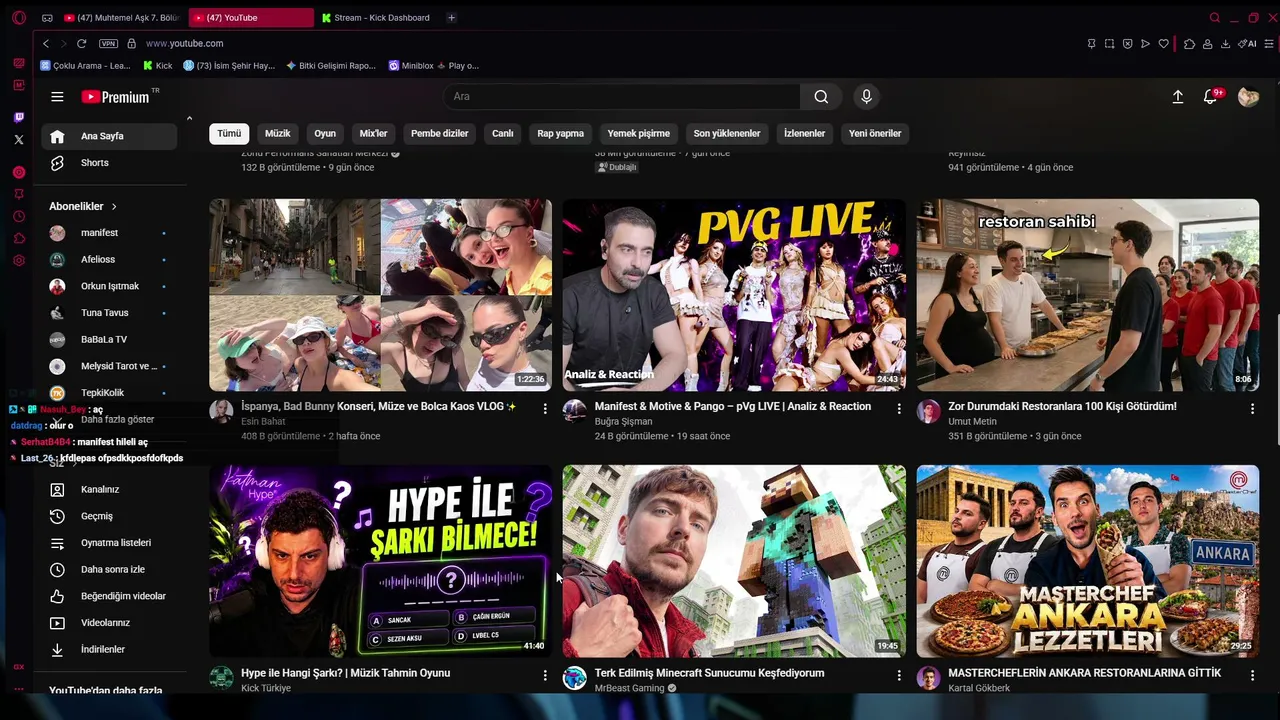Viewport: 1280px width, 720px height.
Task: Go back in the browser
Action: tap(46, 44)
